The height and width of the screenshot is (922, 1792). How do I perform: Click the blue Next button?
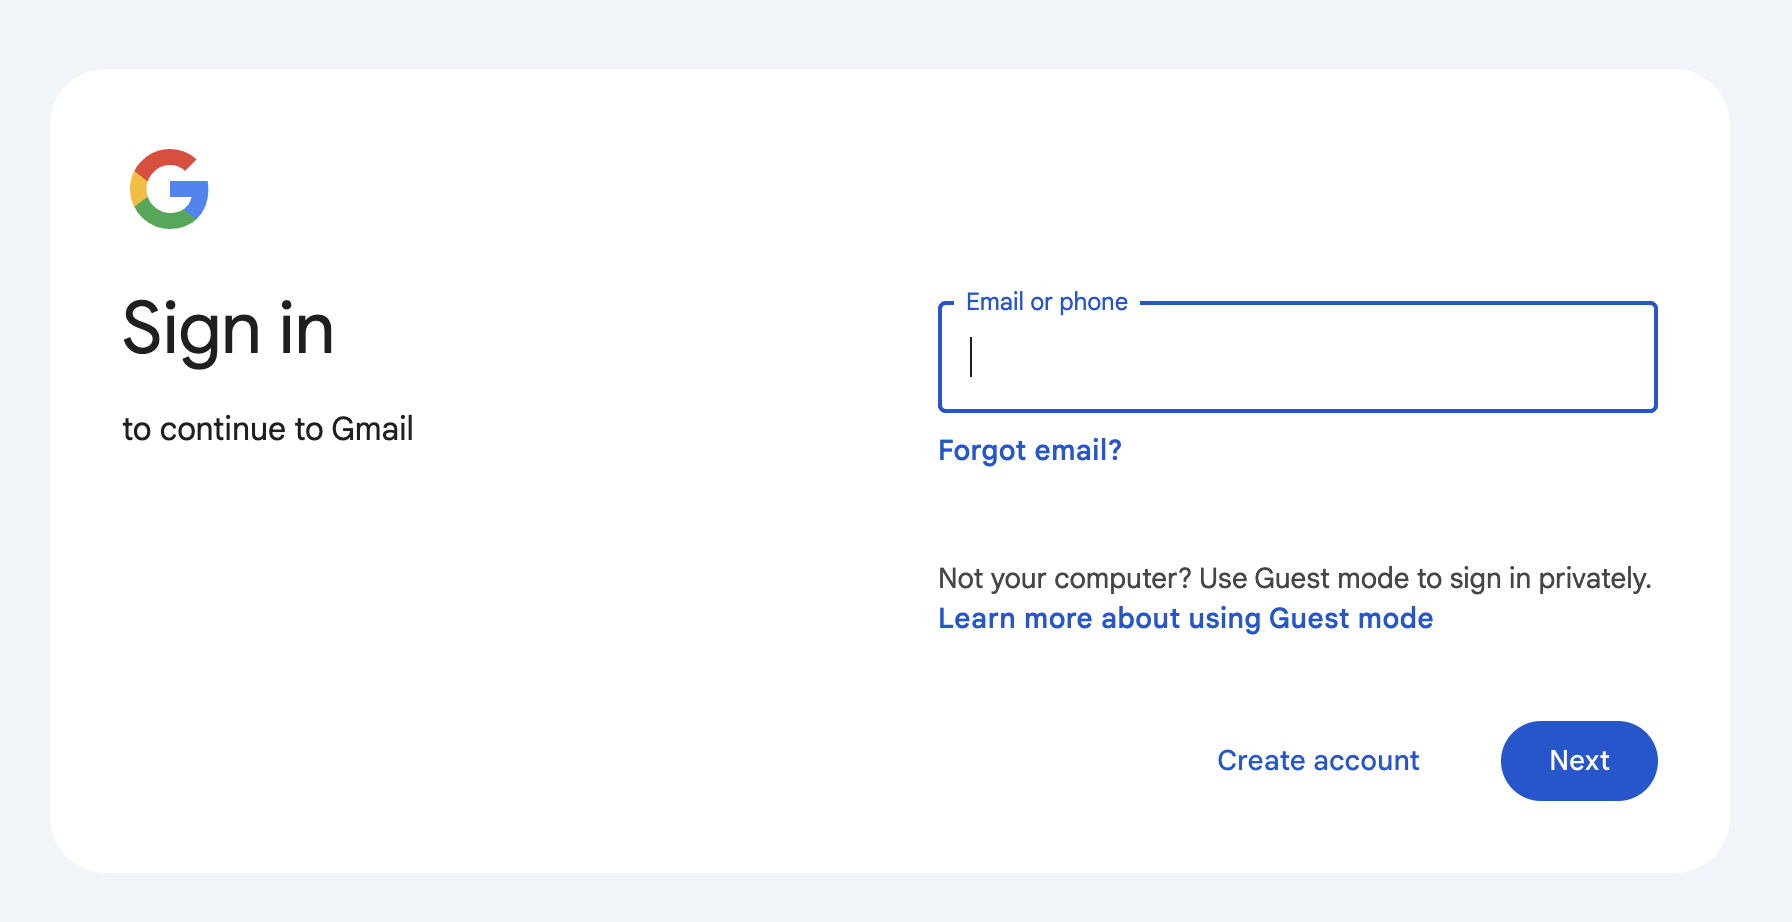tap(1579, 761)
